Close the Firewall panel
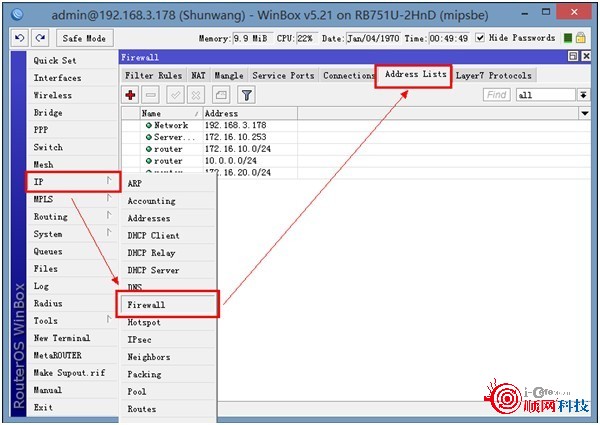The width and height of the screenshot is (600, 425). [x=586, y=57]
